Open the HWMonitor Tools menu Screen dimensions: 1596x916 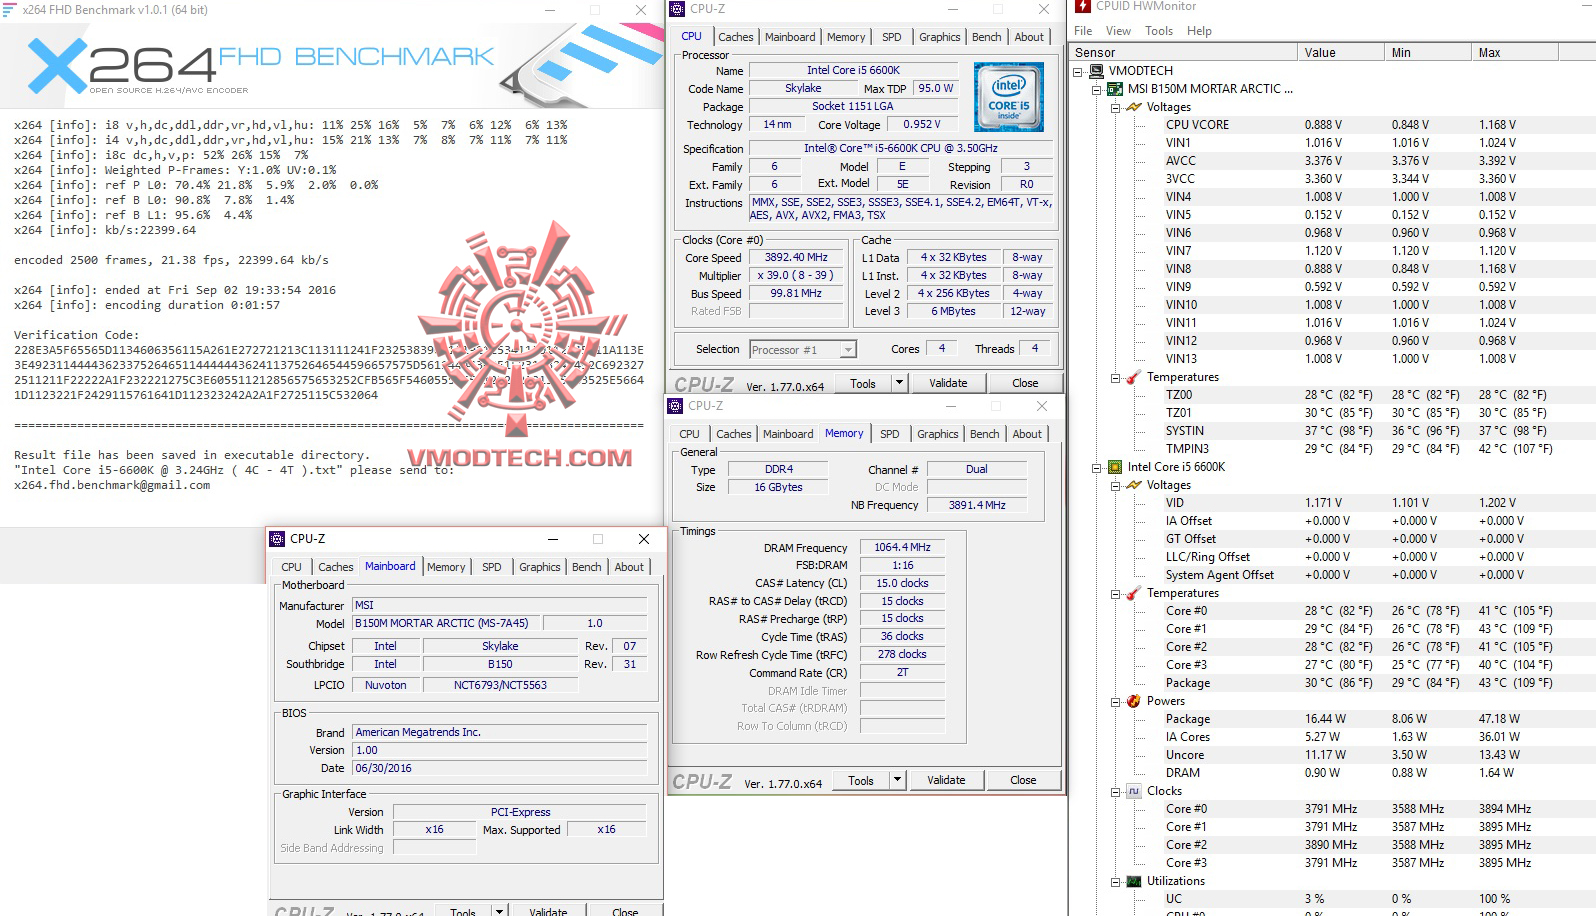pyautogui.click(x=1159, y=31)
